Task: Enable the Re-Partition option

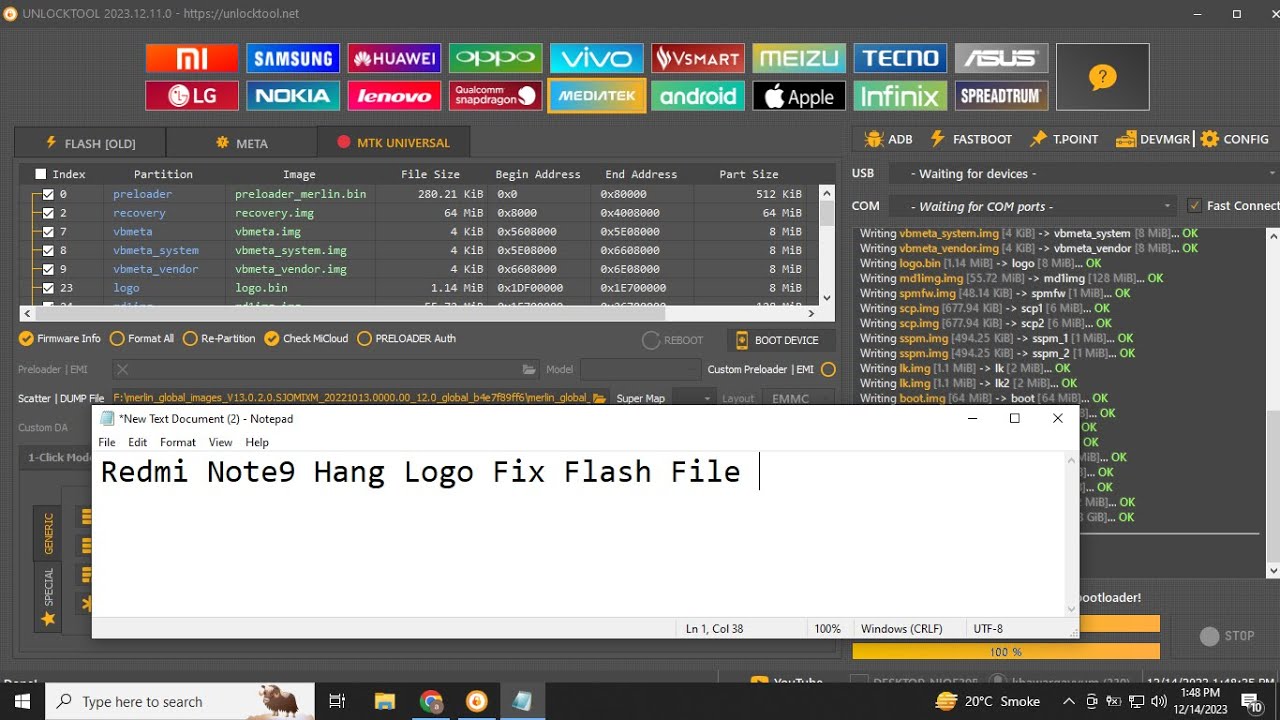Action: [220, 338]
